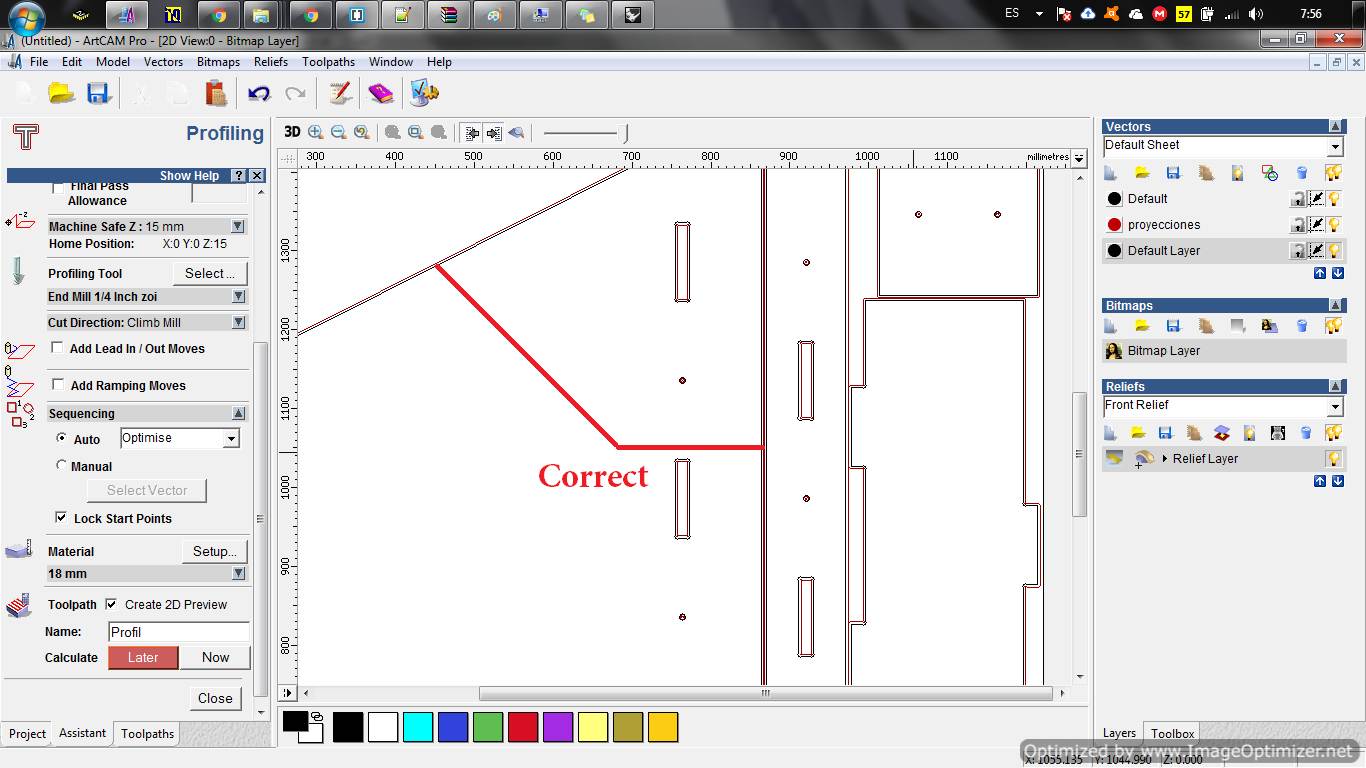The width and height of the screenshot is (1366, 768).
Task: Save the vector layer icon
Action: [x=1174, y=173]
